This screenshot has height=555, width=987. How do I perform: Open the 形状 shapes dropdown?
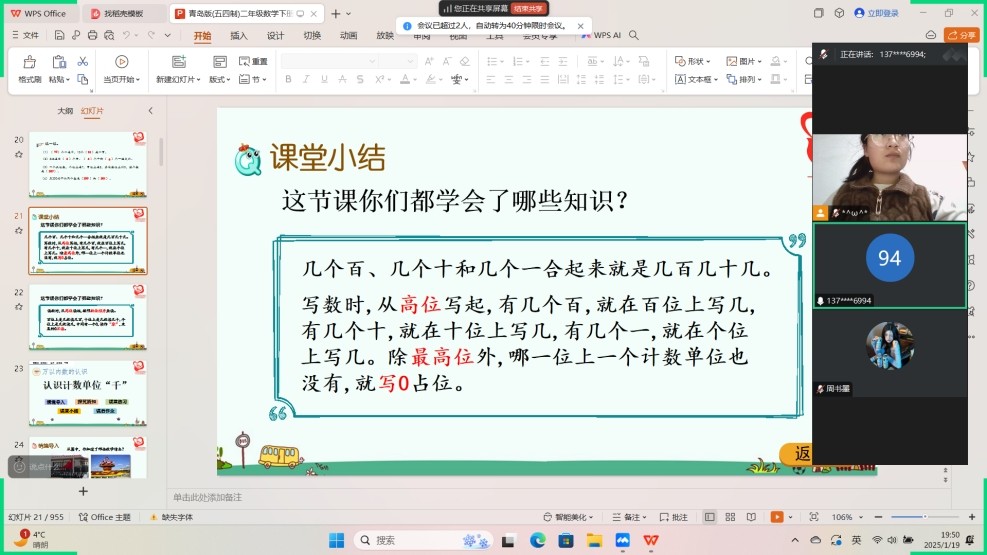[694, 61]
